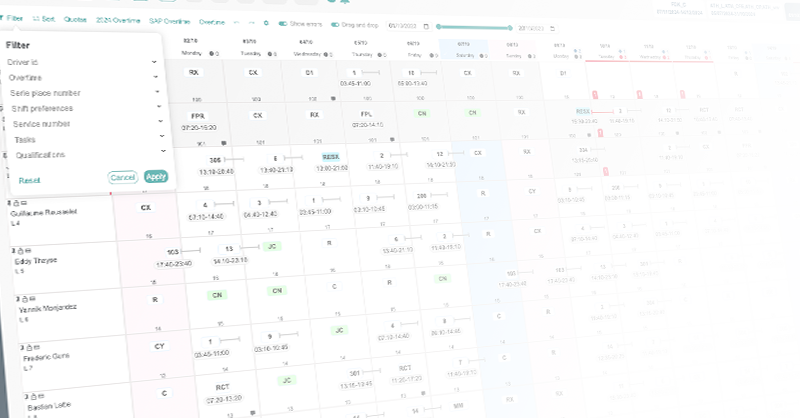This screenshot has height=418, width=800.
Task: Click the error count icon beside Thursday
Action: tap(381, 55)
